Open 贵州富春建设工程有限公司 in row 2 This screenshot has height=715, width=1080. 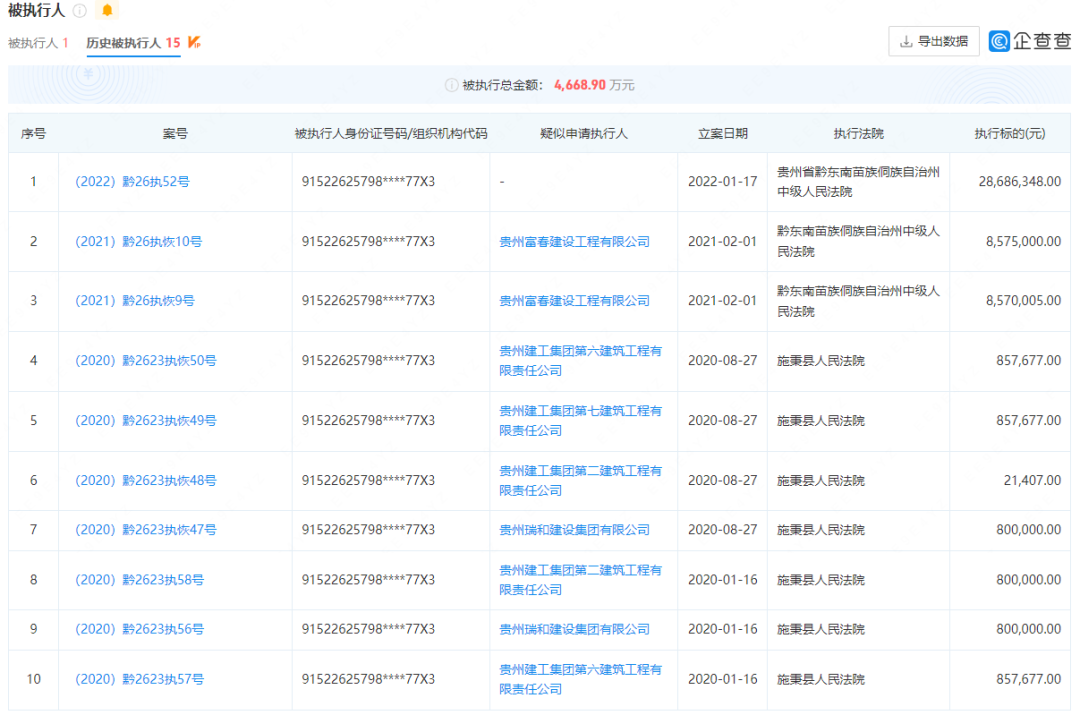[x=574, y=241]
